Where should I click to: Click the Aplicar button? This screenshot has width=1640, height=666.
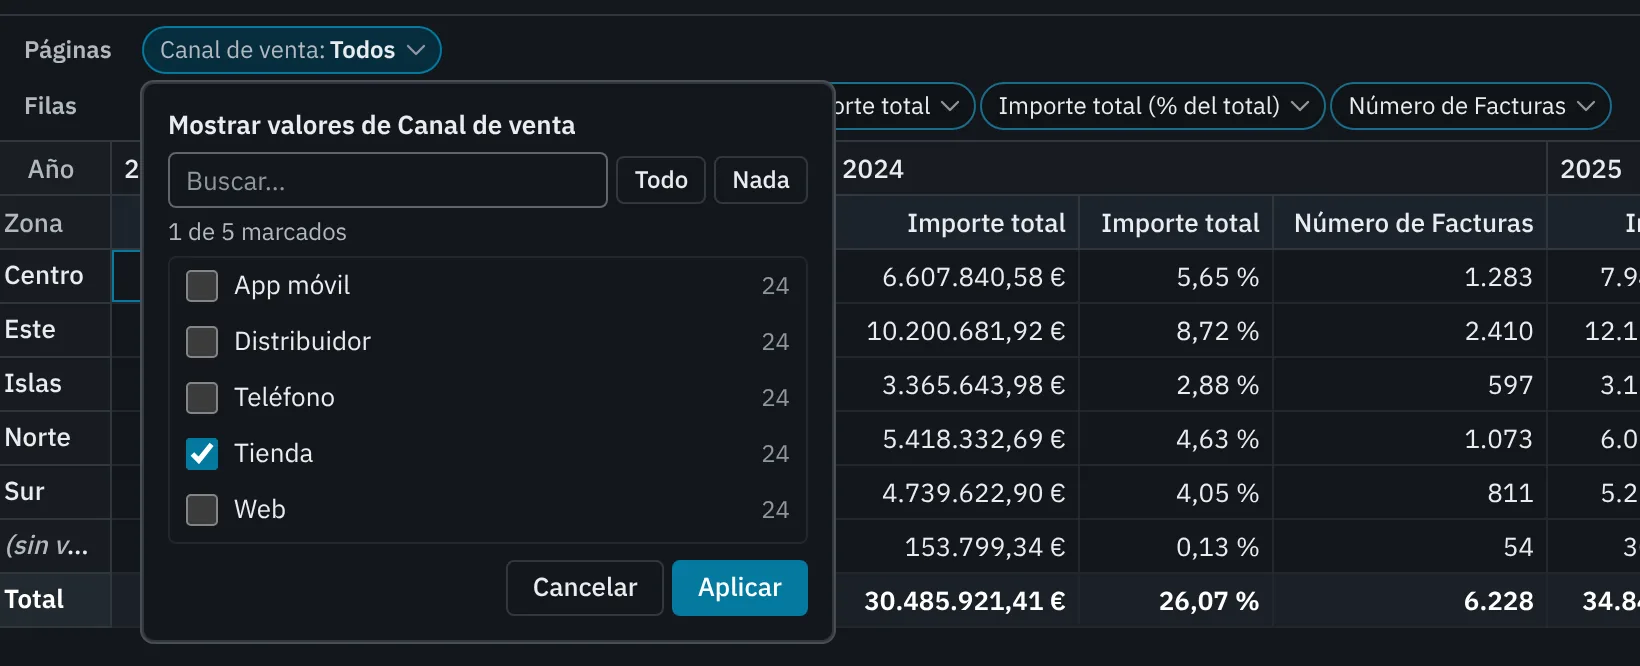pos(740,588)
